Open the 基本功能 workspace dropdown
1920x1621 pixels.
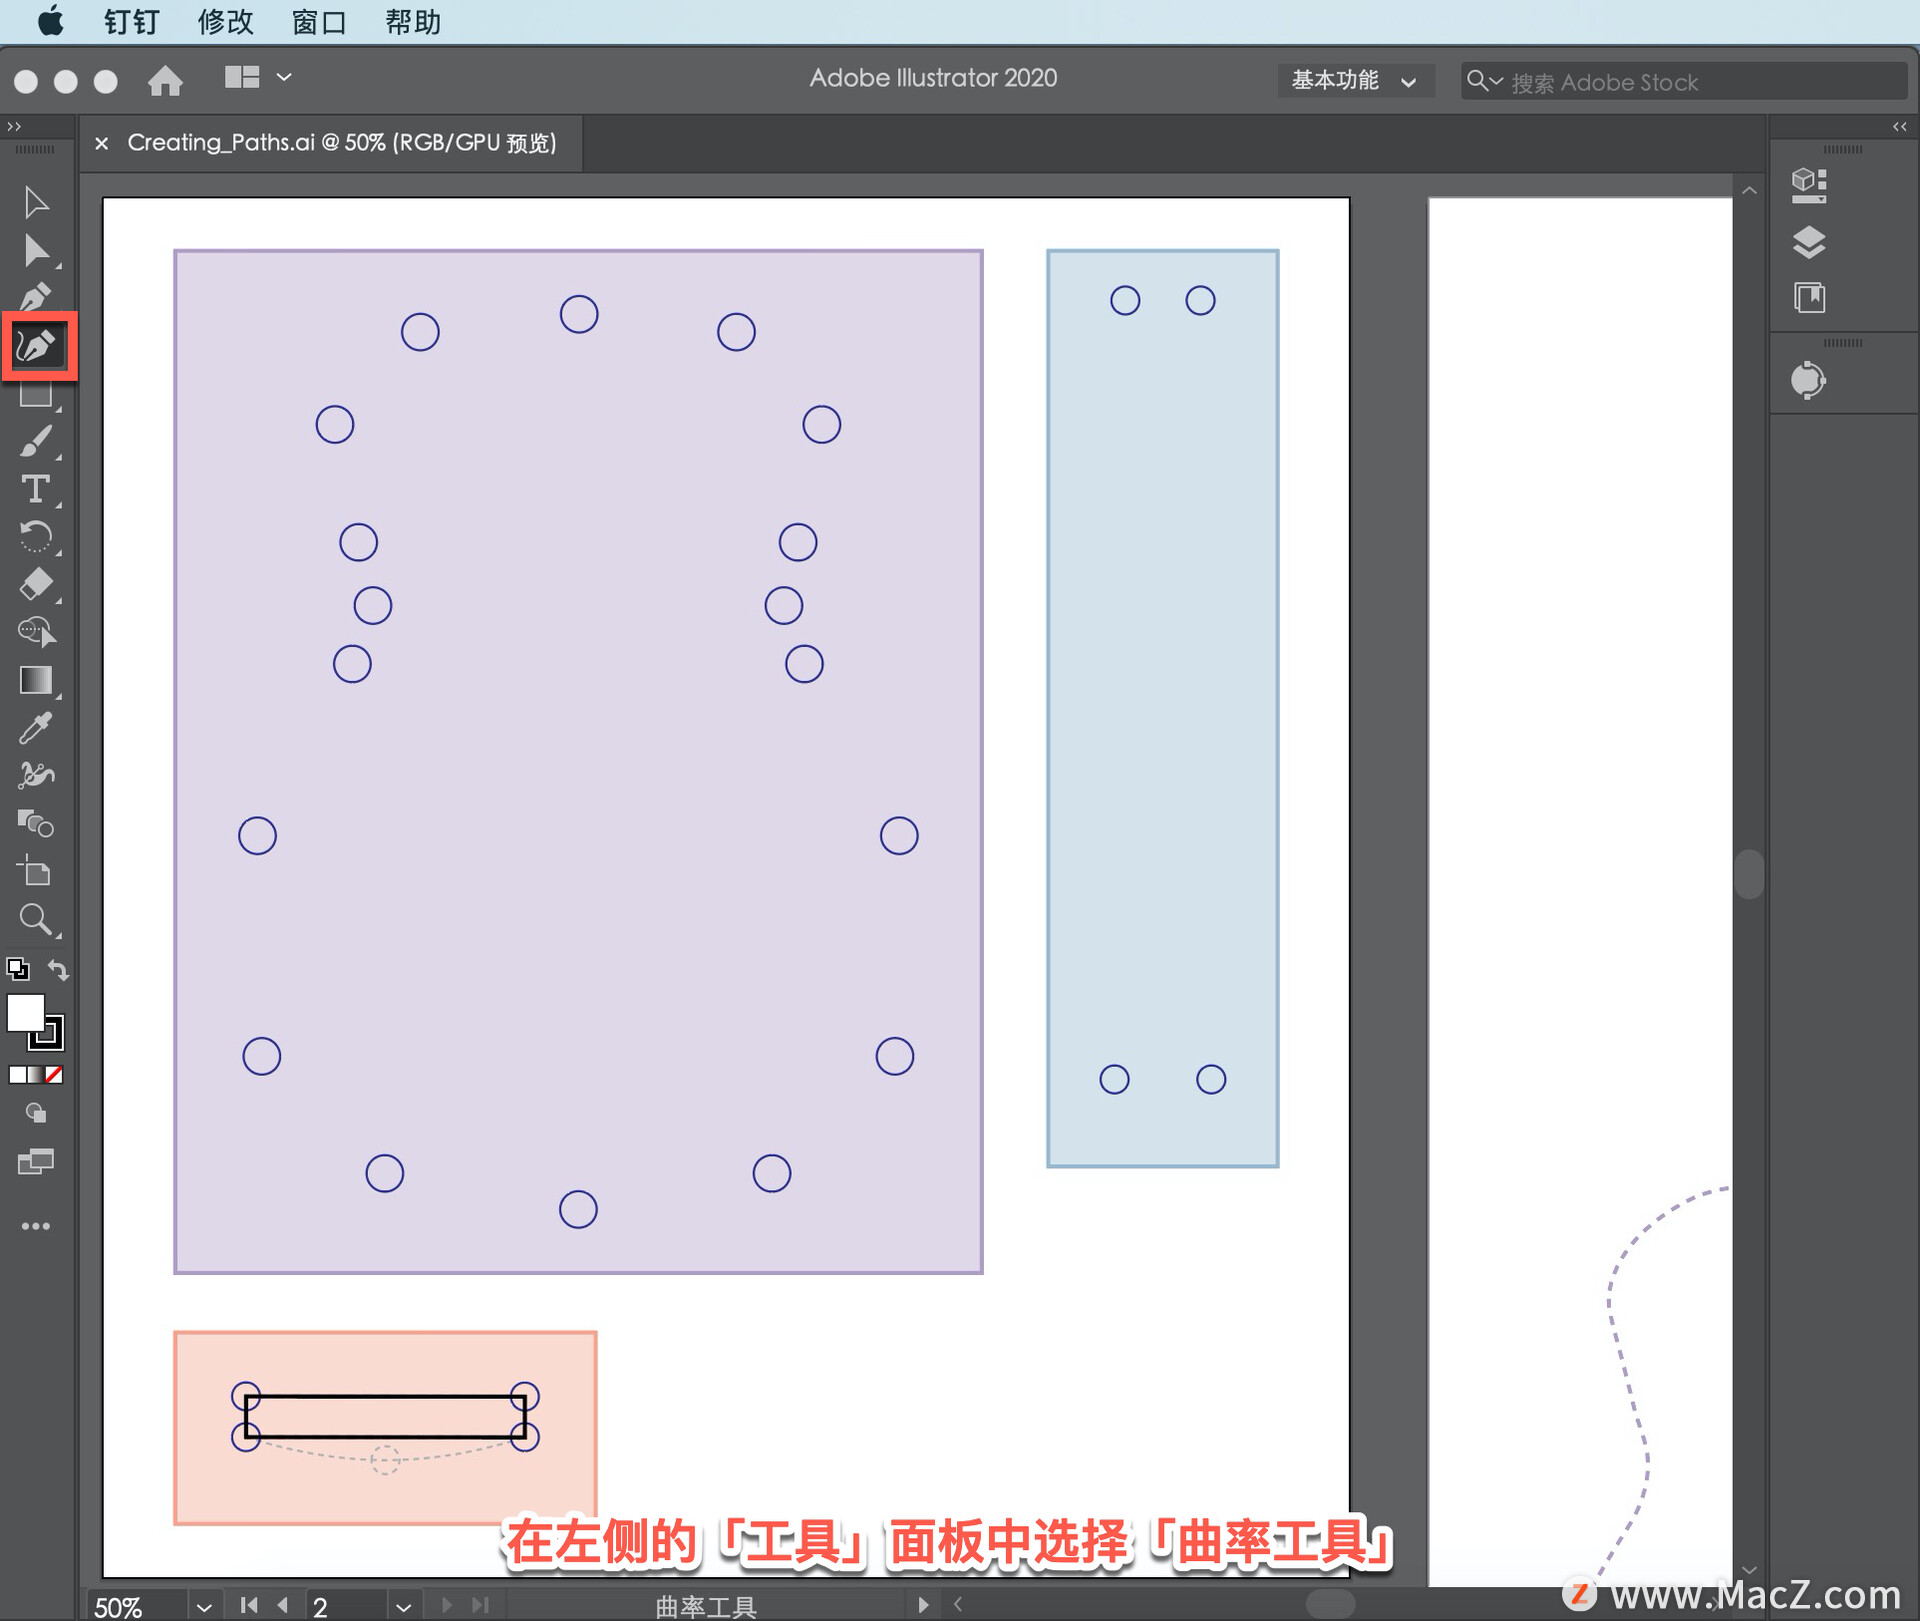(1354, 81)
